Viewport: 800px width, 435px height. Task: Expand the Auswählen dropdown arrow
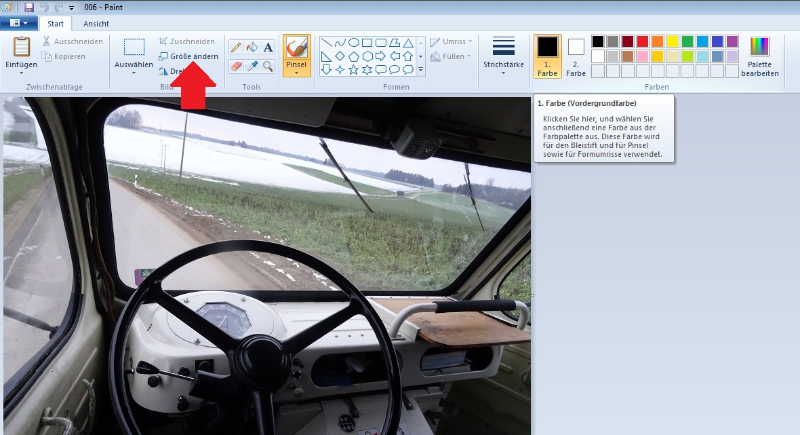(x=134, y=72)
